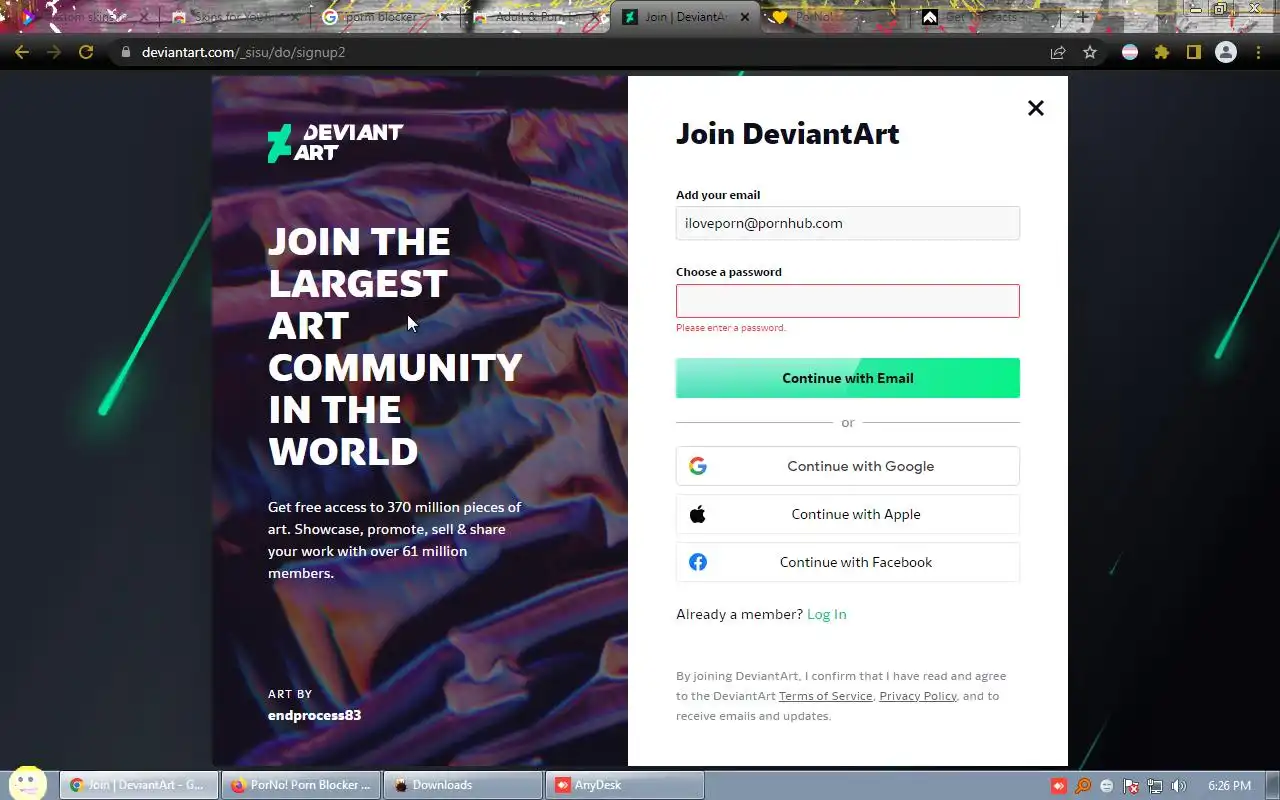Screen dimensions: 1280x800
Task: Open Chrome three-dot menu
Action: [x=1258, y=52]
